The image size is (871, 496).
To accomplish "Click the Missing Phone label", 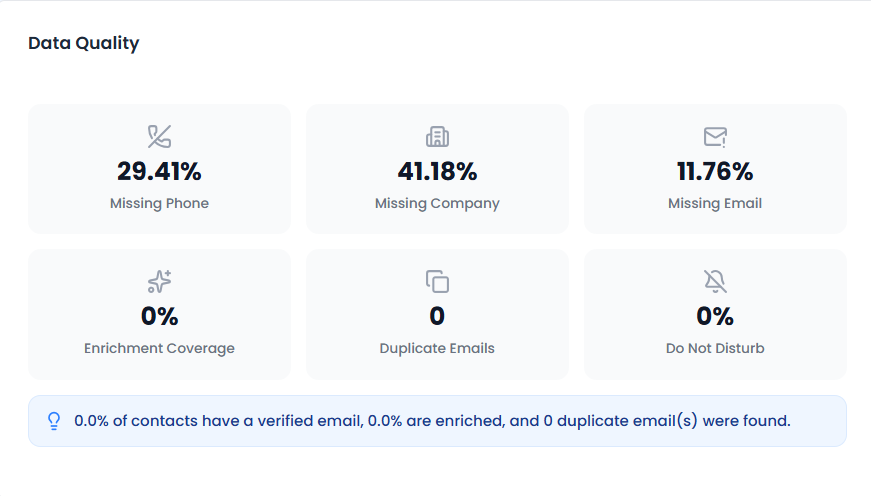I will pyautogui.click(x=159, y=203).
